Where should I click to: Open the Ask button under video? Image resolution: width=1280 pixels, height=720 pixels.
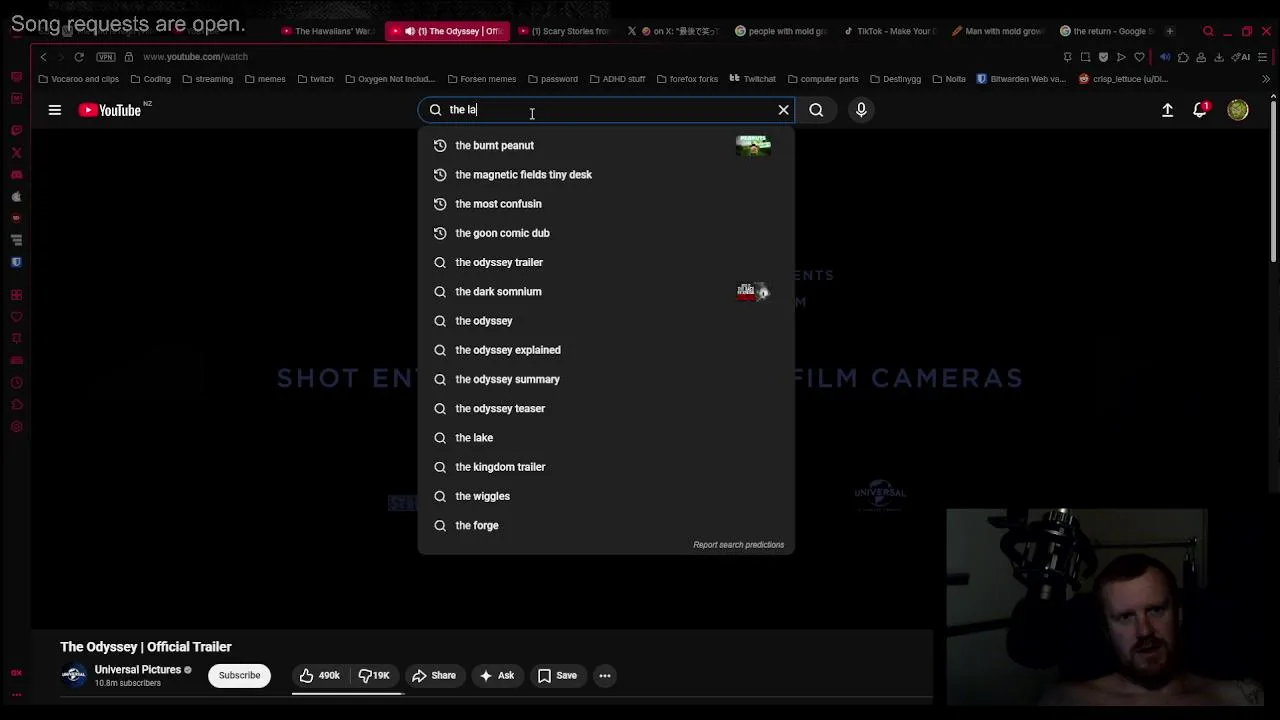[497, 676]
